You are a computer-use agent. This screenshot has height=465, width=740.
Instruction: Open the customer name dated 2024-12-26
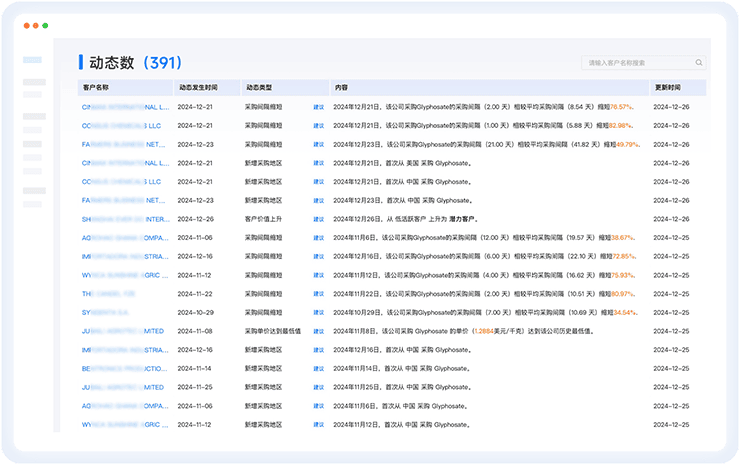coord(125,219)
